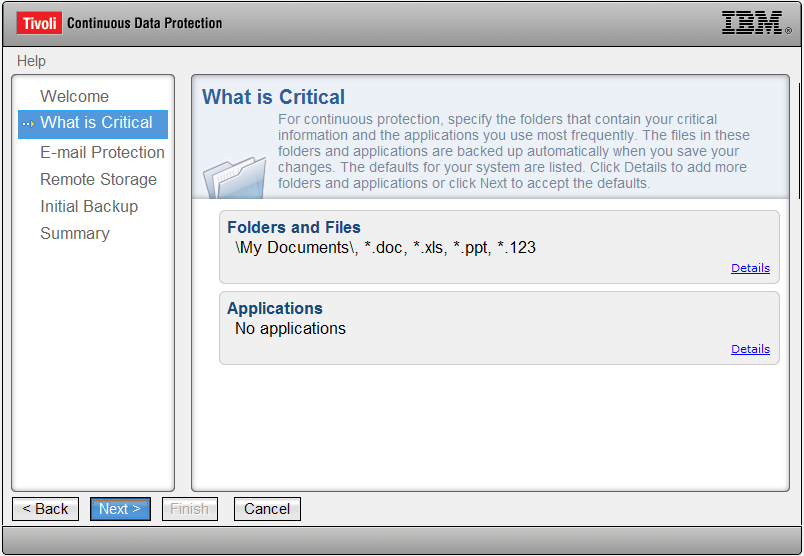Proceed with the Next button
Image resolution: width=804 pixels, height=556 pixels.
click(120, 509)
